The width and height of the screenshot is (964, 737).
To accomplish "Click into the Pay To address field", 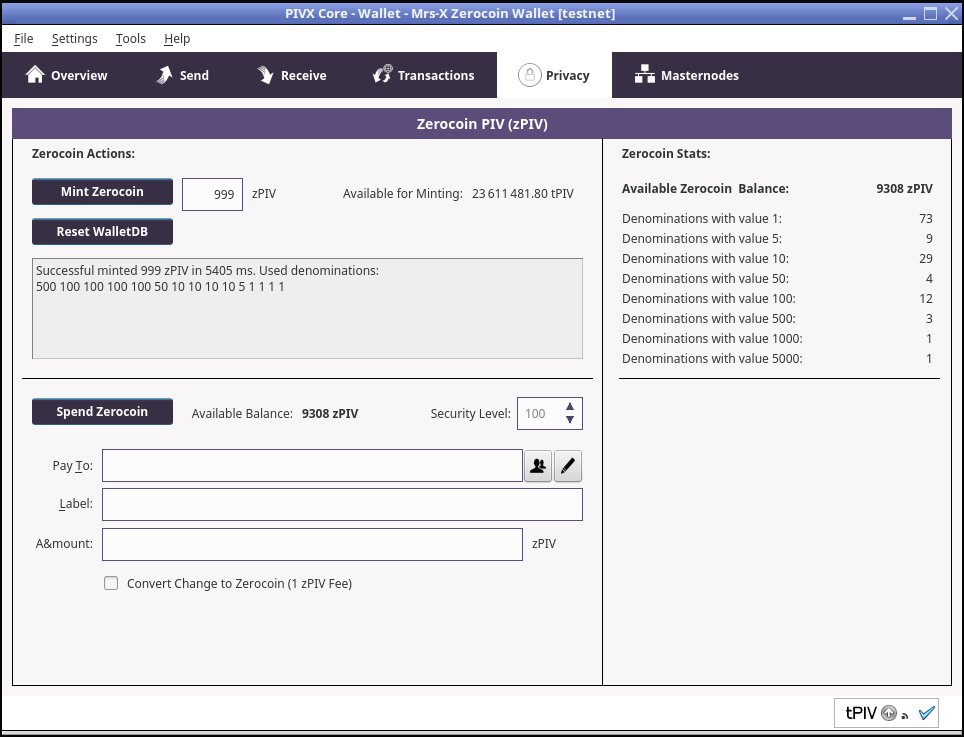I will pyautogui.click(x=312, y=466).
